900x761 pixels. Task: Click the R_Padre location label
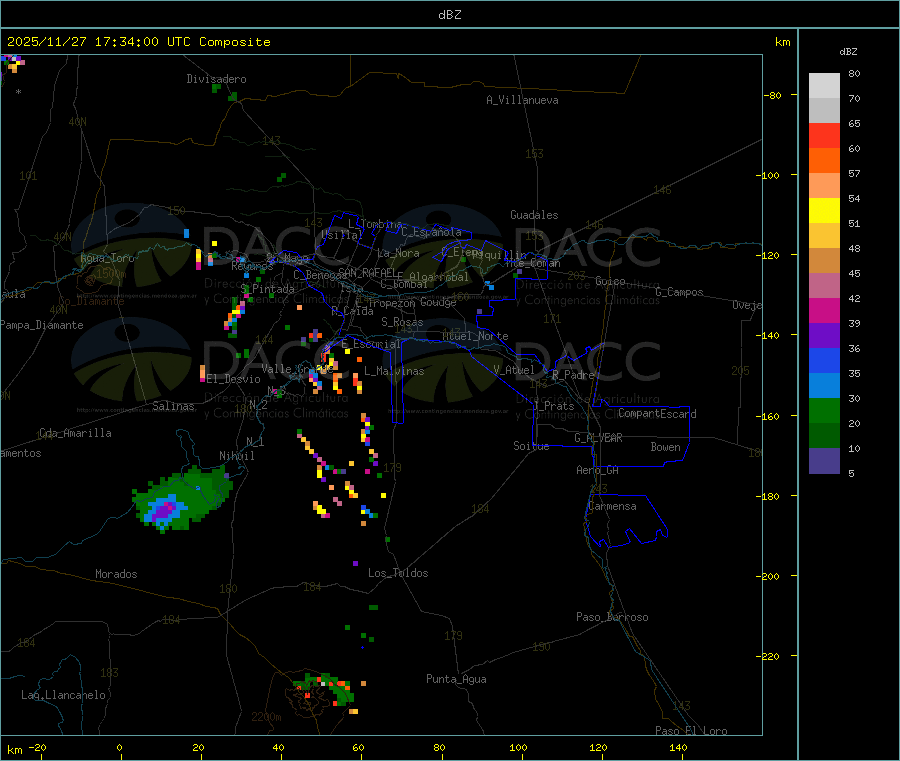click(573, 375)
